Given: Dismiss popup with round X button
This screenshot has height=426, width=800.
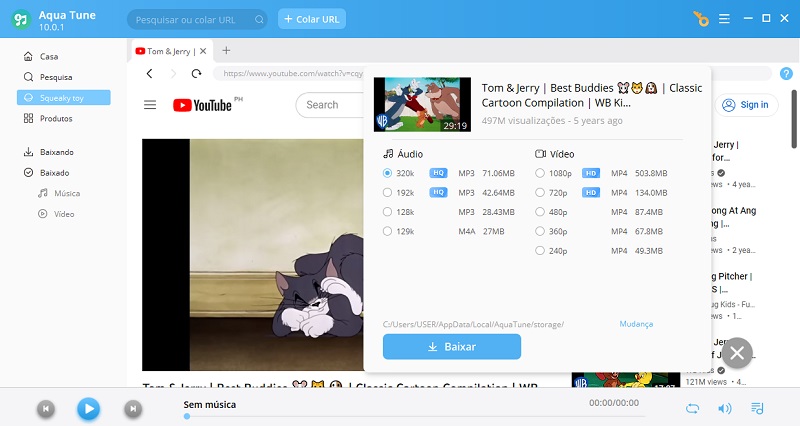Looking at the screenshot, I should coord(737,353).
